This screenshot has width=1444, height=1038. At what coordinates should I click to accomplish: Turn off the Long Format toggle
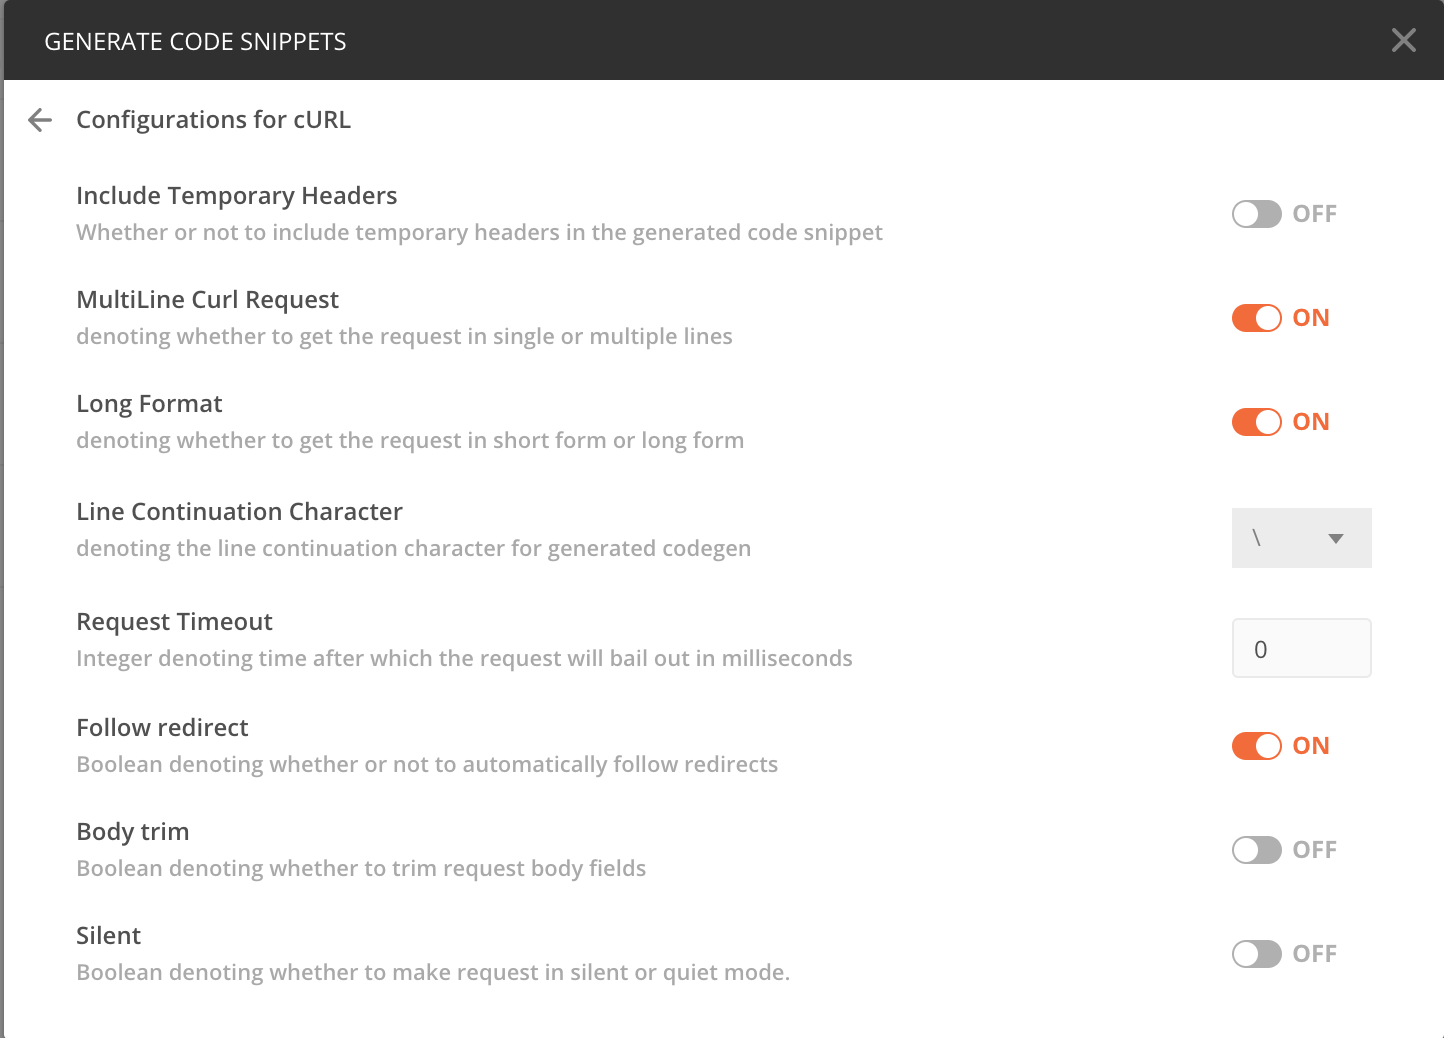(x=1256, y=422)
